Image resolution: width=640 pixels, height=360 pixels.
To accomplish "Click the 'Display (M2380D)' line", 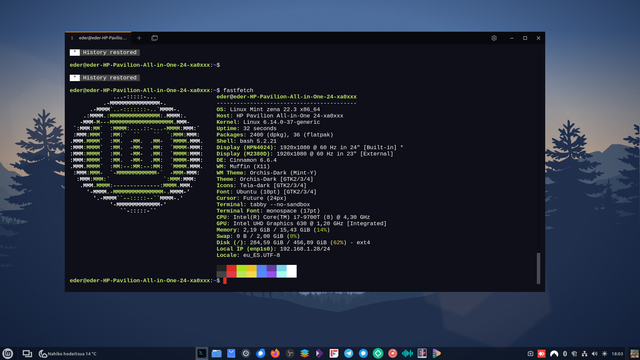I will [x=304, y=154].
